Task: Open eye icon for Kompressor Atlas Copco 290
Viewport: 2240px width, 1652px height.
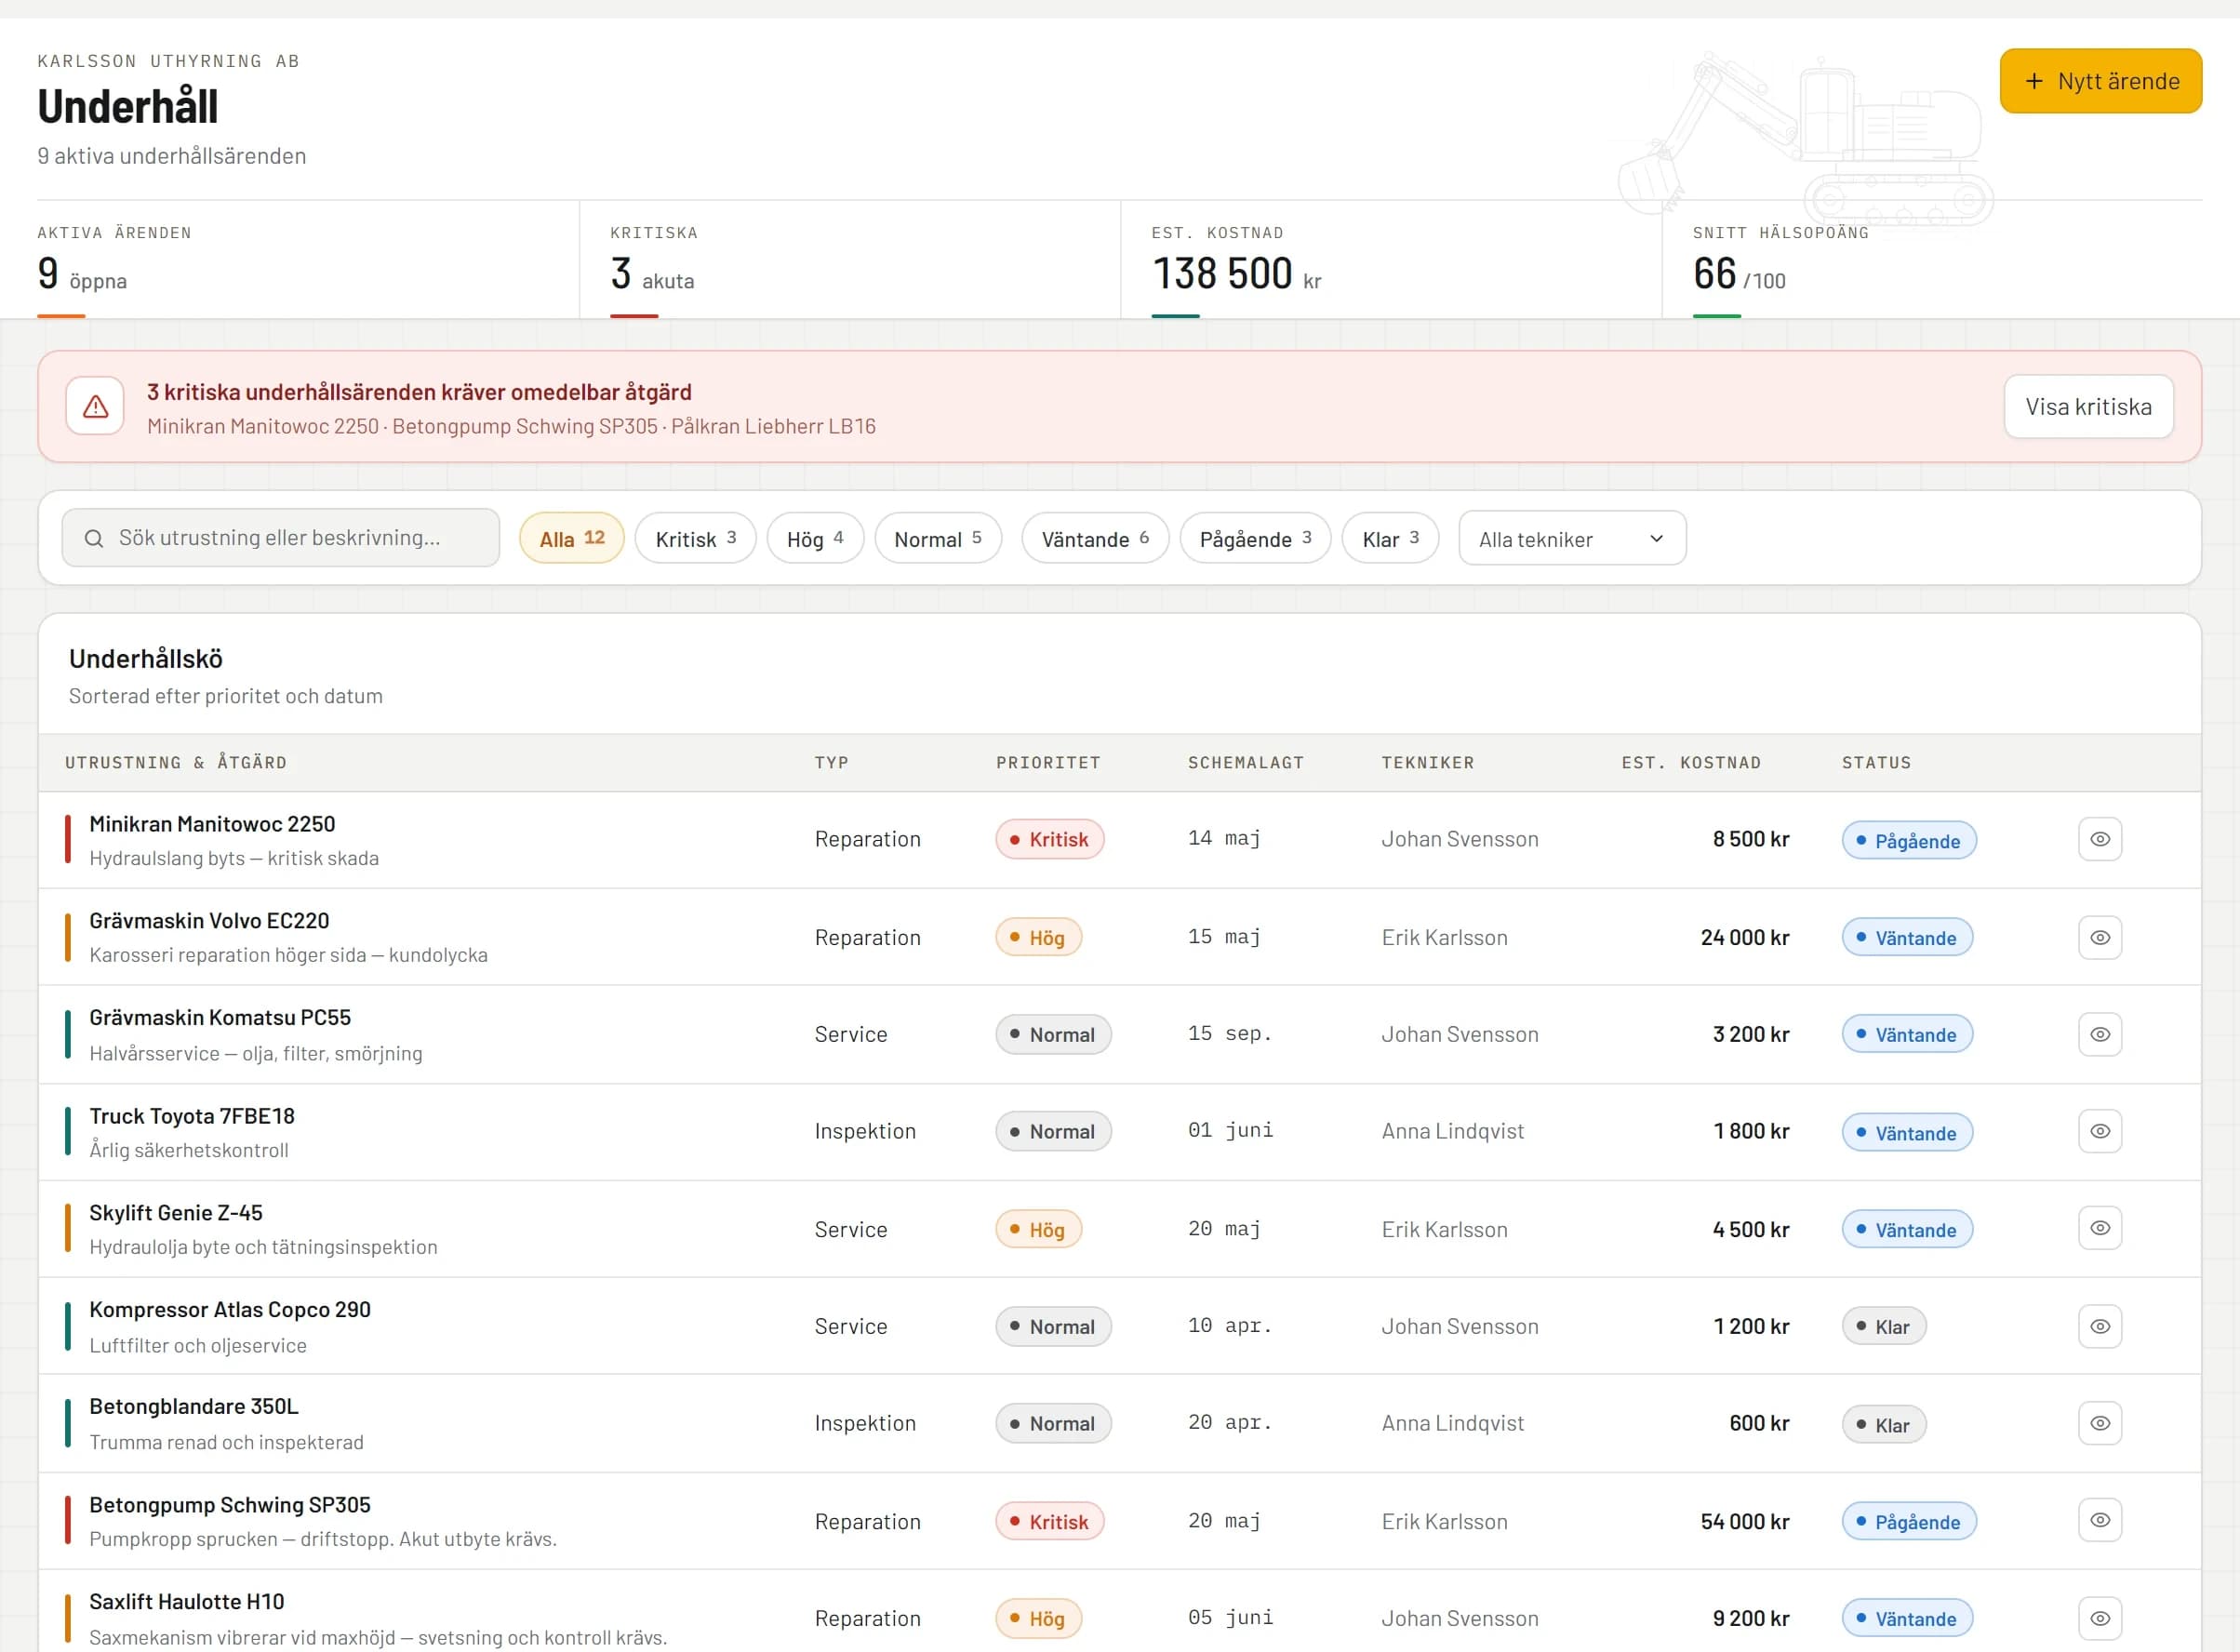Action: pyautogui.click(x=2099, y=1326)
